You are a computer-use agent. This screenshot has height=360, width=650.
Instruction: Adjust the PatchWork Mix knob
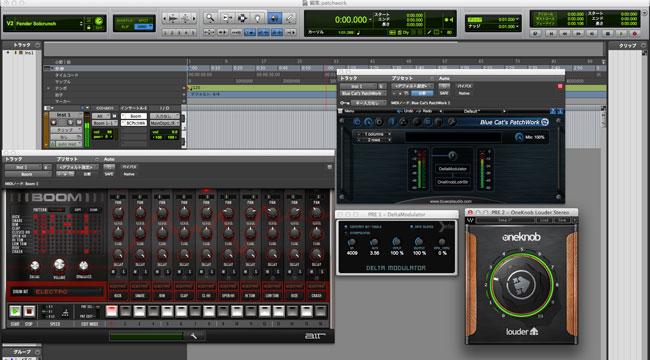(519, 137)
